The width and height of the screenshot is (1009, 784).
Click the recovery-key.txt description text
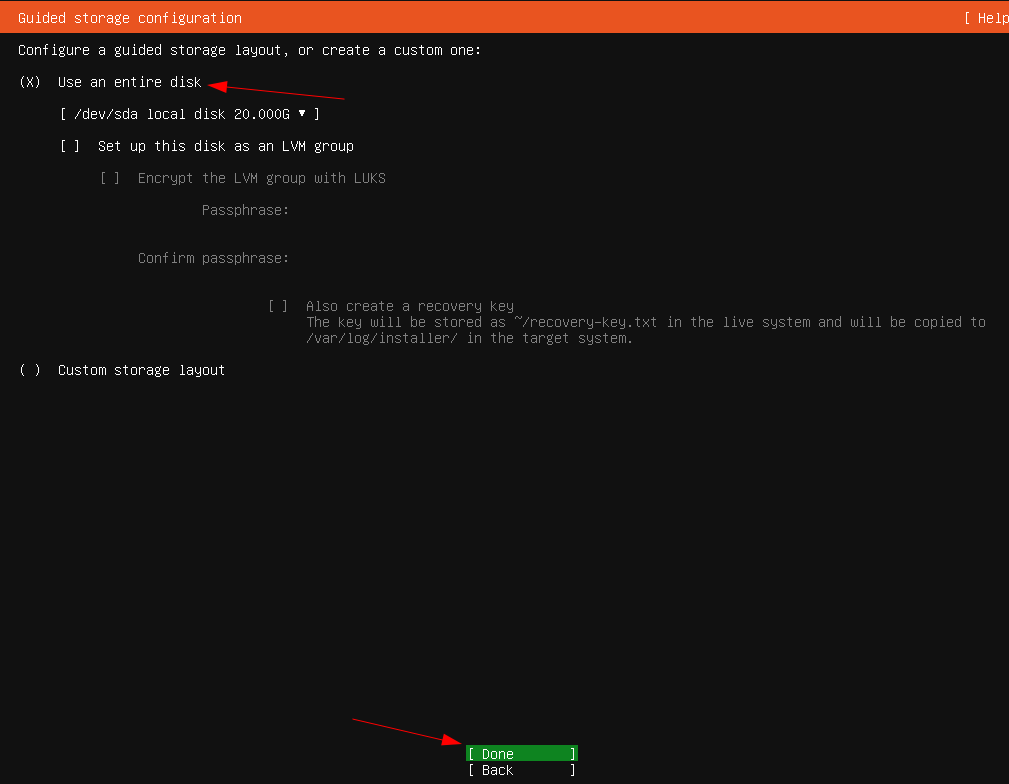tap(645, 322)
